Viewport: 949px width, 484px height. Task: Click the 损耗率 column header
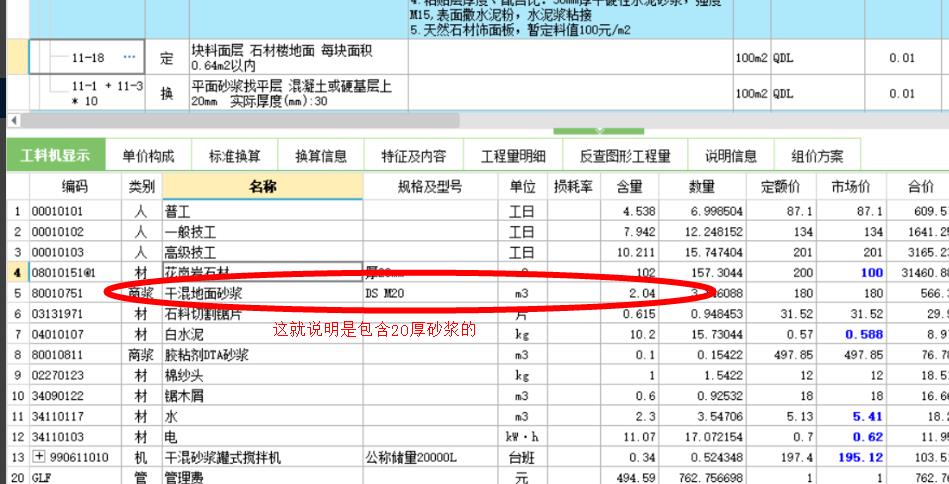(574, 186)
